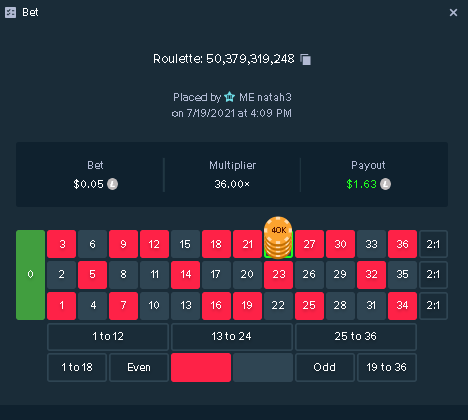Select the black color bet swatch
Image resolution: width=468 pixels, height=420 pixels.
click(x=263, y=367)
